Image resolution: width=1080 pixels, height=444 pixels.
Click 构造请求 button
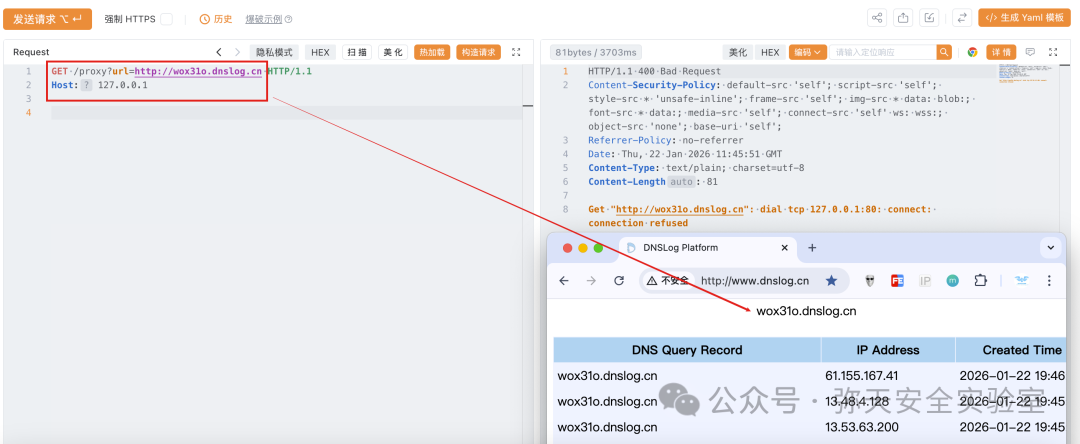click(478, 52)
